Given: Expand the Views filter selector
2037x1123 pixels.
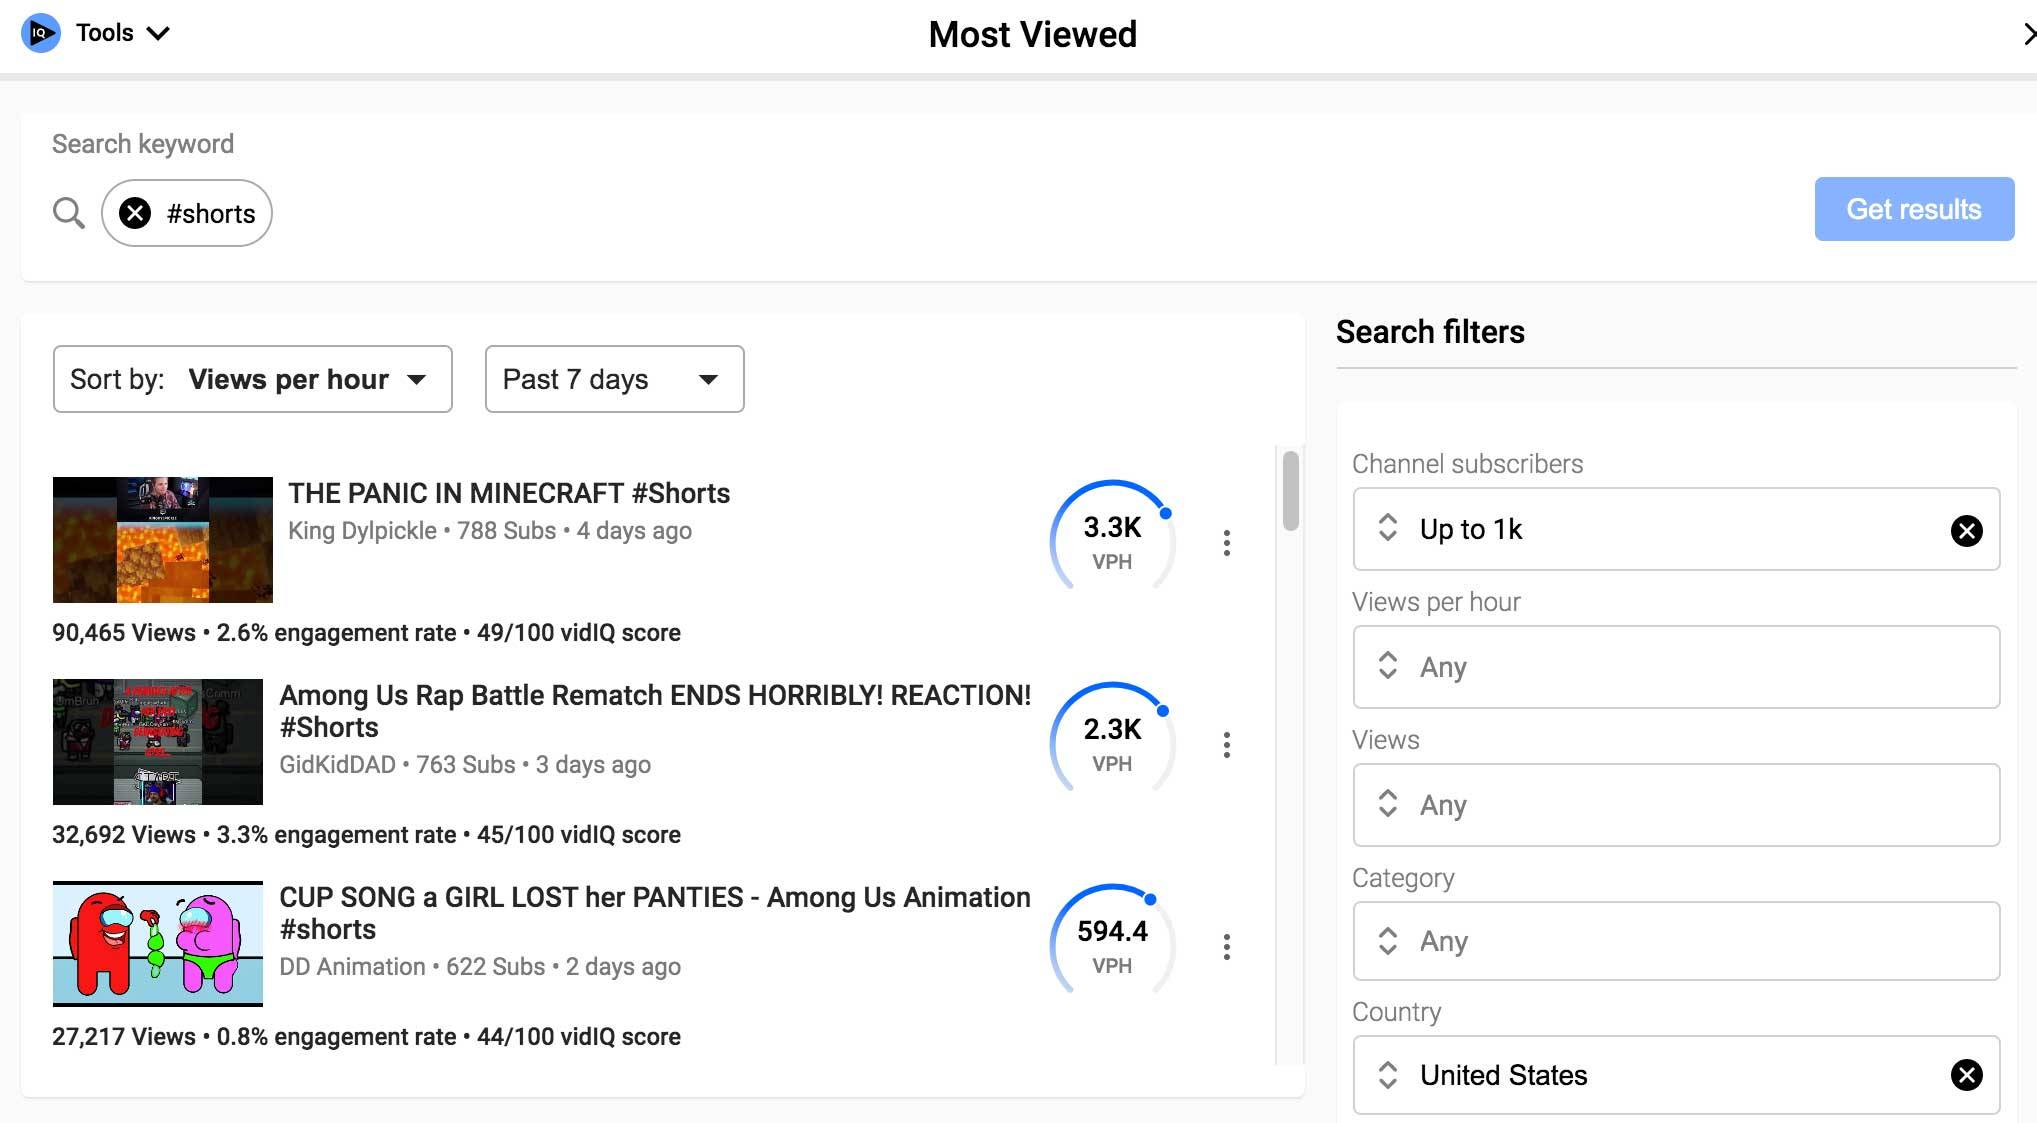Looking at the screenshot, I should (1675, 805).
